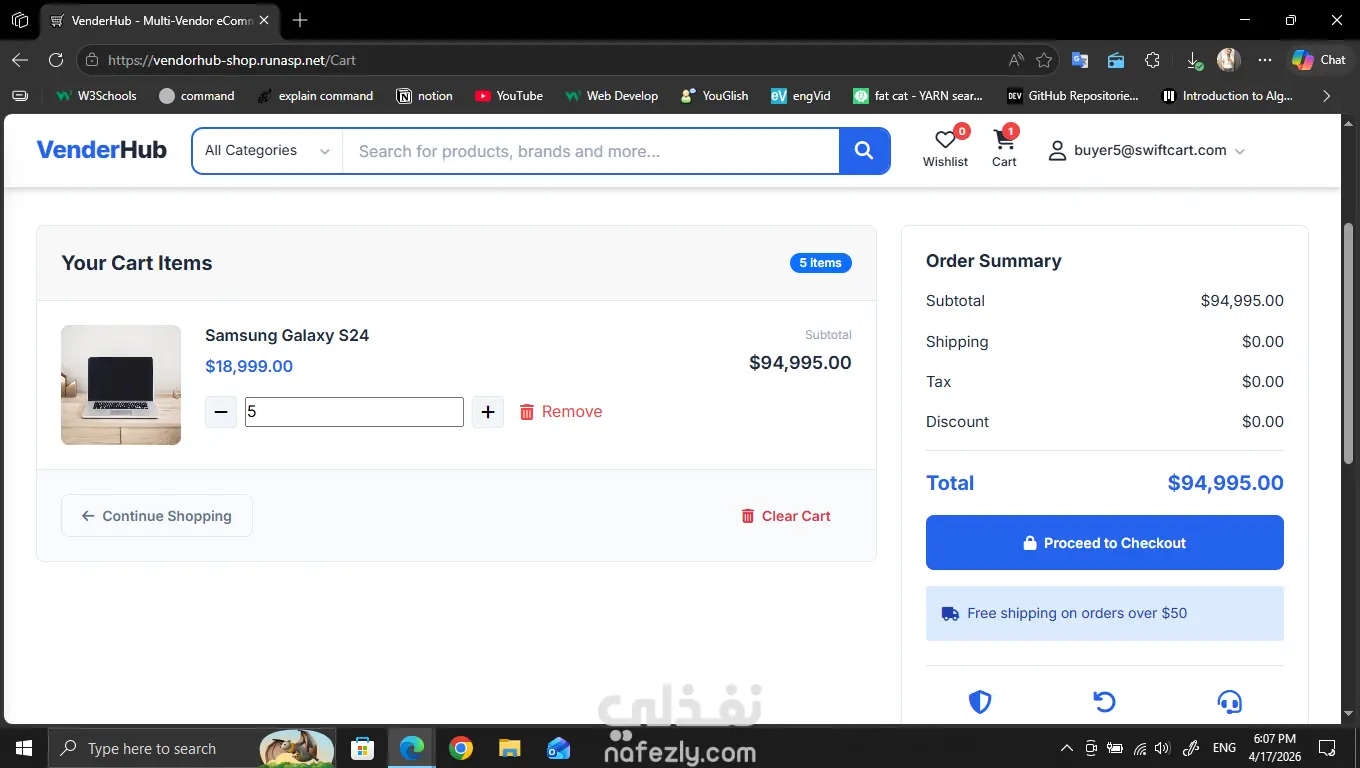The image size is (1360, 768).
Task: Remove the Samsung Galaxy S24 from cart
Action: tap(561, 412)
